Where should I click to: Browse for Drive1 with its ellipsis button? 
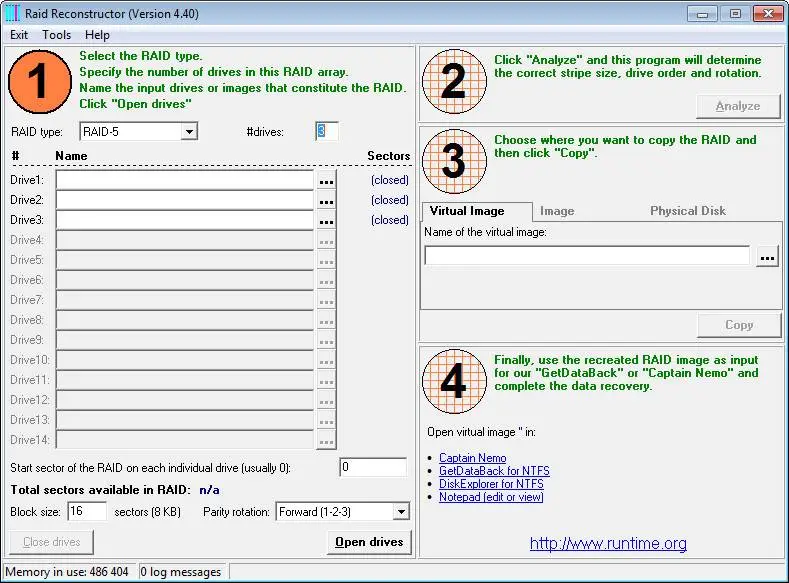327,181
